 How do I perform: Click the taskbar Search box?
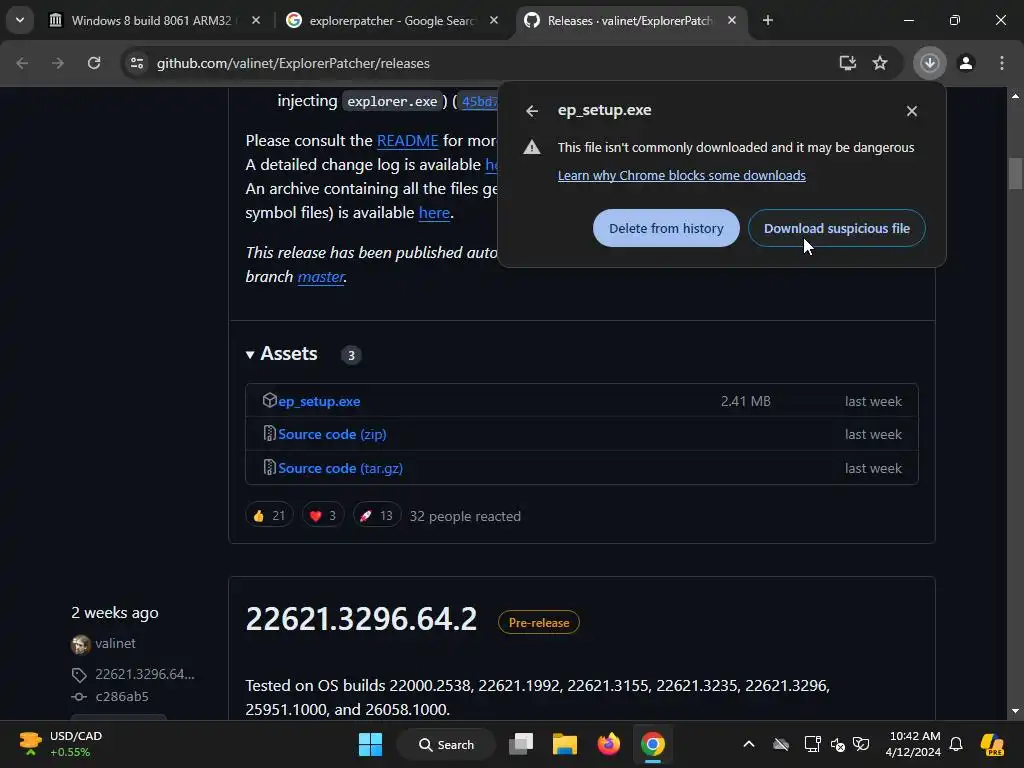click(447, 744)
